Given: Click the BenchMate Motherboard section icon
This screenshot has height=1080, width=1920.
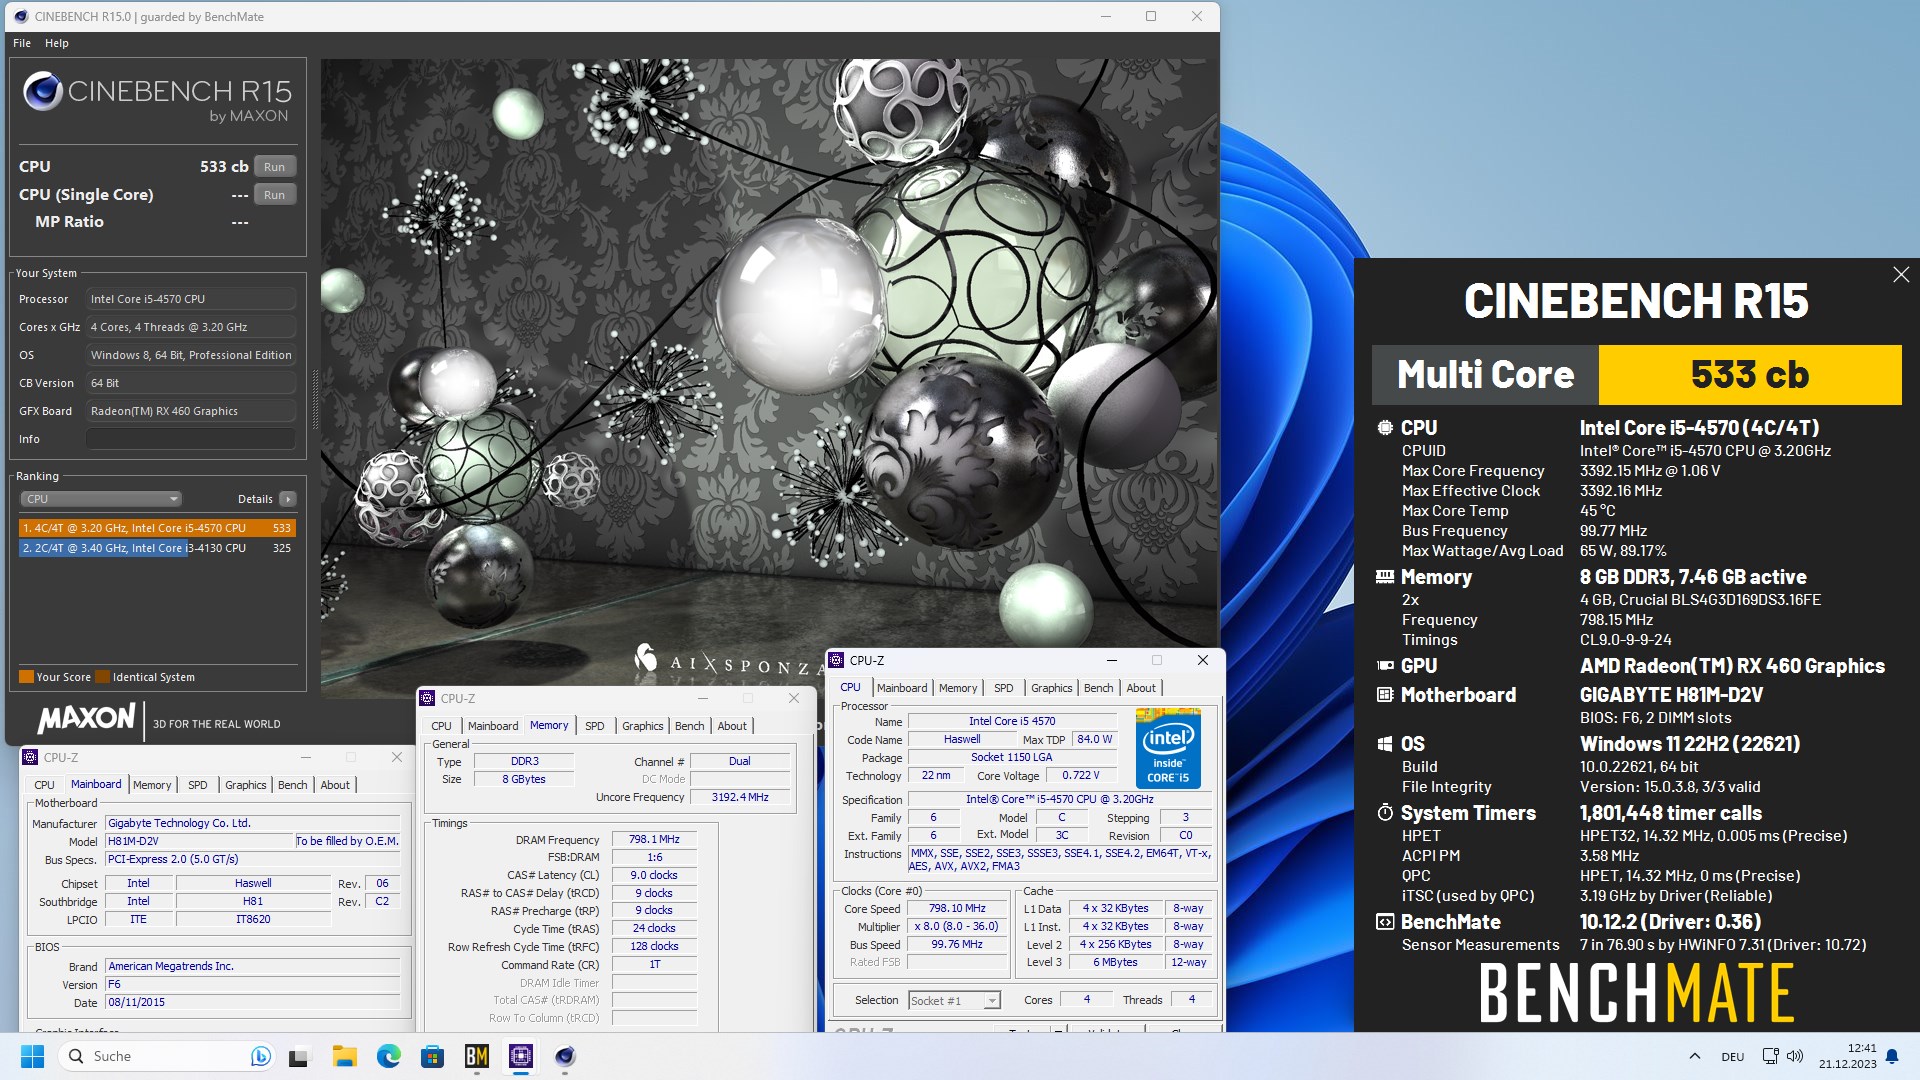Looking at the screenshot, I should [x=1385, y=695].
